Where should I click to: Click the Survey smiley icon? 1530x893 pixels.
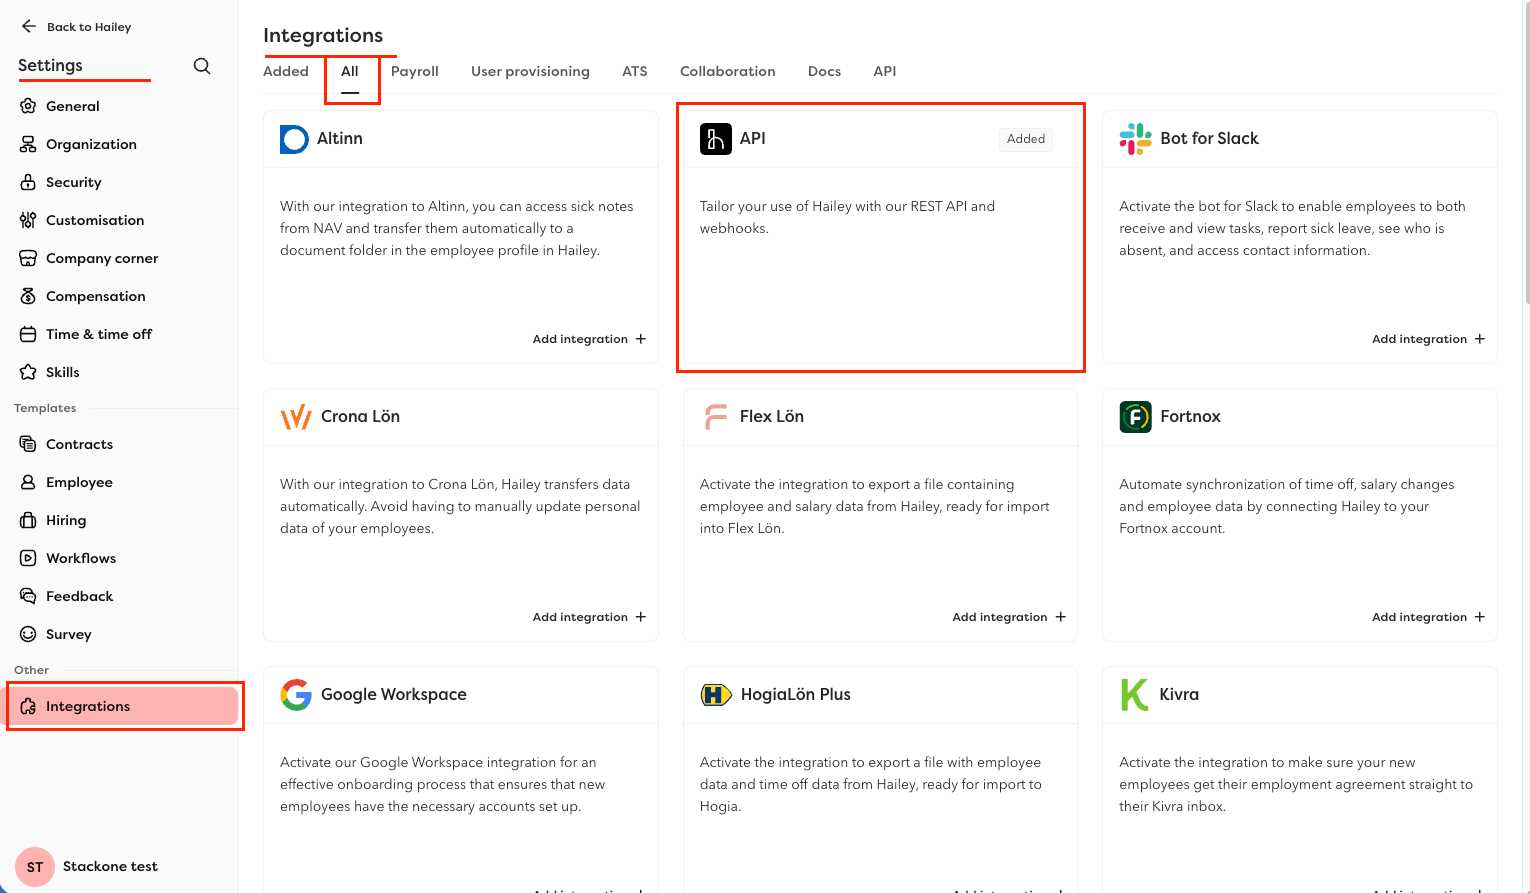(28, 634)
